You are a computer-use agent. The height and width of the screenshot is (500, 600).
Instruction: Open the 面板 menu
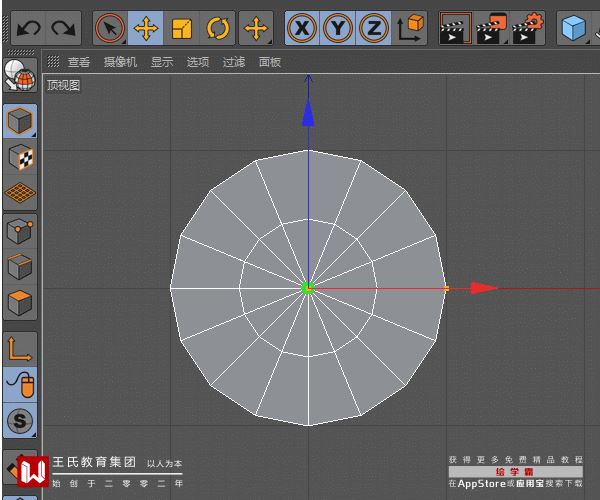[x=270, y=62]
